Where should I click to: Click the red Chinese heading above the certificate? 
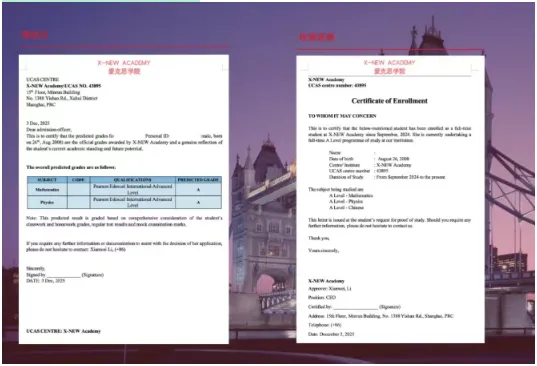317,37
